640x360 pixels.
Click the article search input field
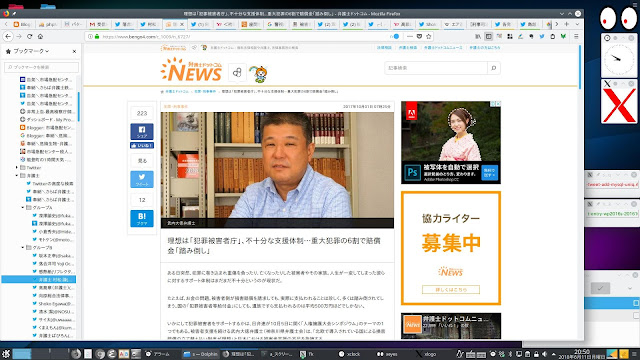click(436, 68)
